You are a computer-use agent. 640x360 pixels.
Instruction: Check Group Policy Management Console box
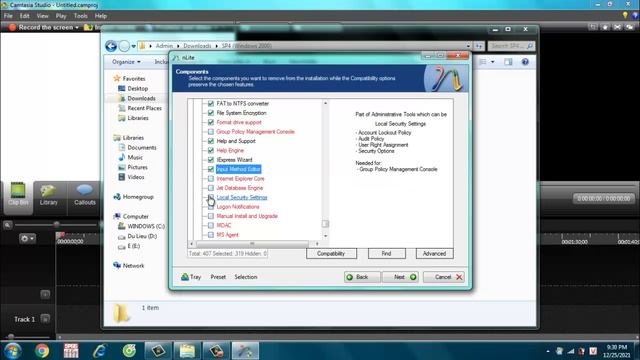(x=211, y=132)
